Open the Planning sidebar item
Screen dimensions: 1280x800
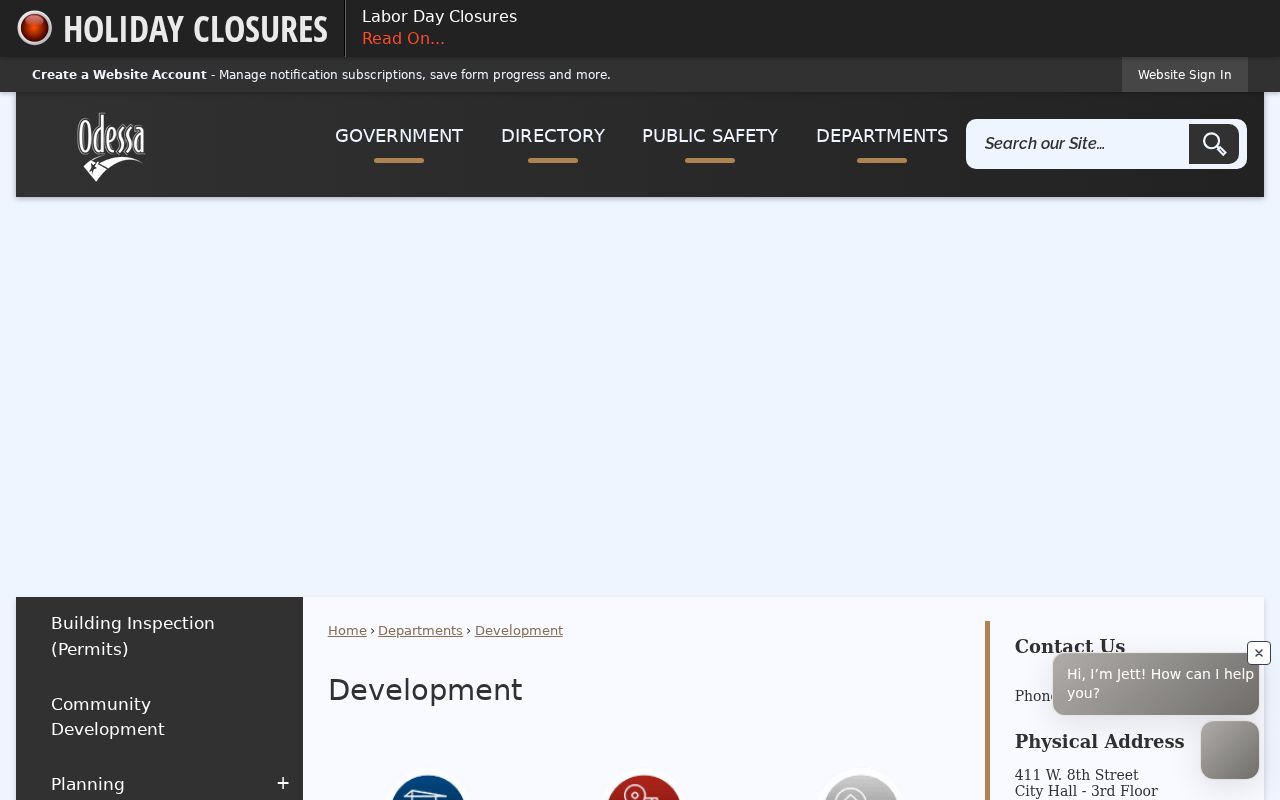click(x=88, y=784)
